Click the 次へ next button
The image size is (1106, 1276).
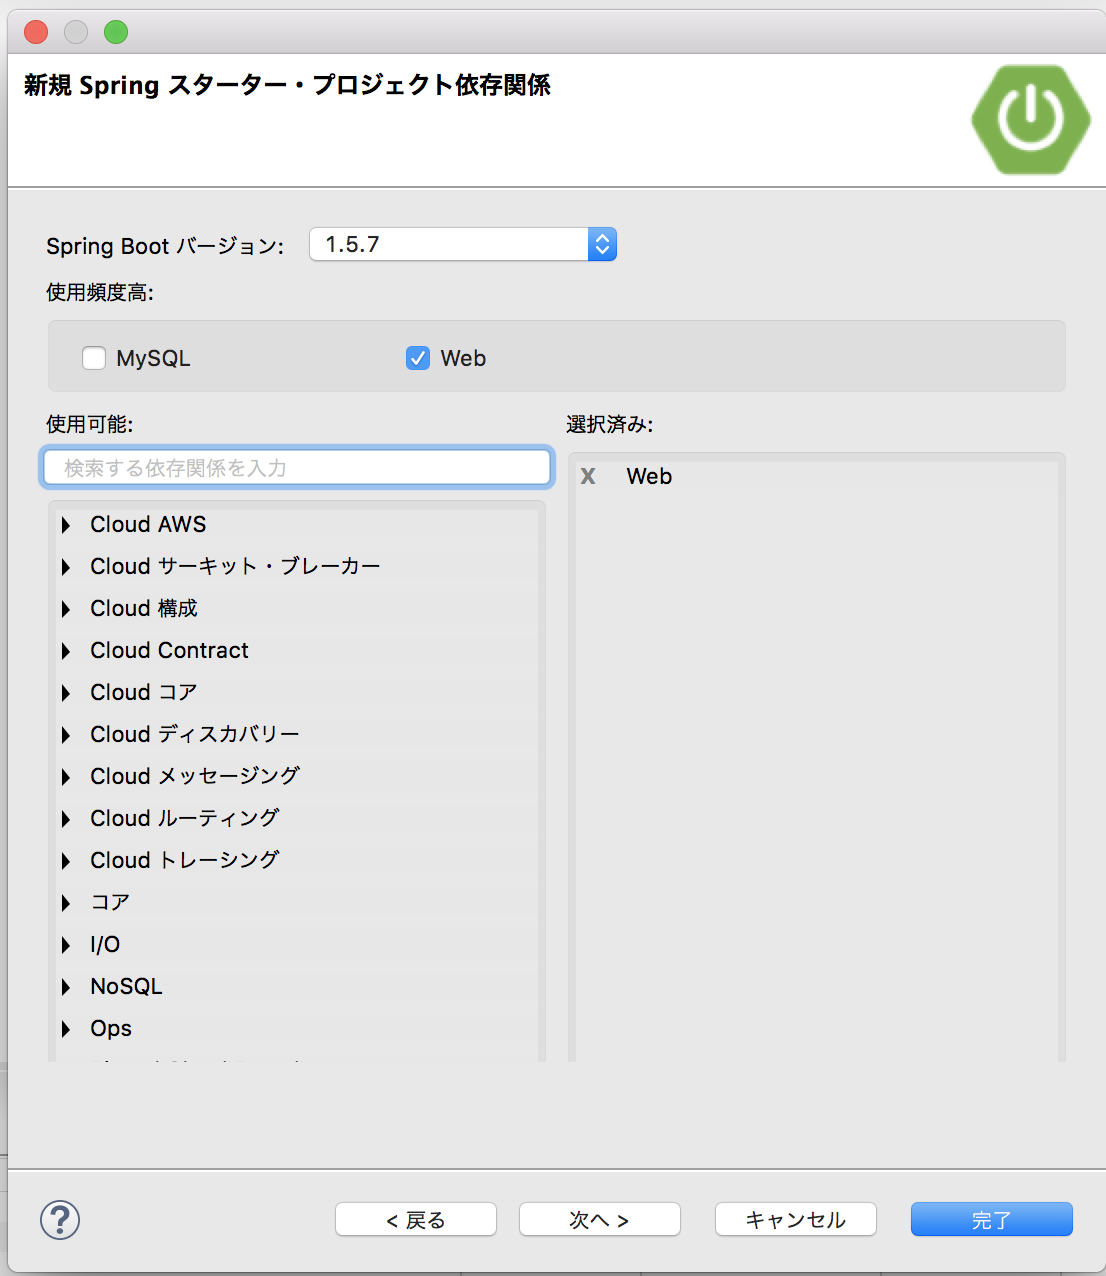[600, 1219]
